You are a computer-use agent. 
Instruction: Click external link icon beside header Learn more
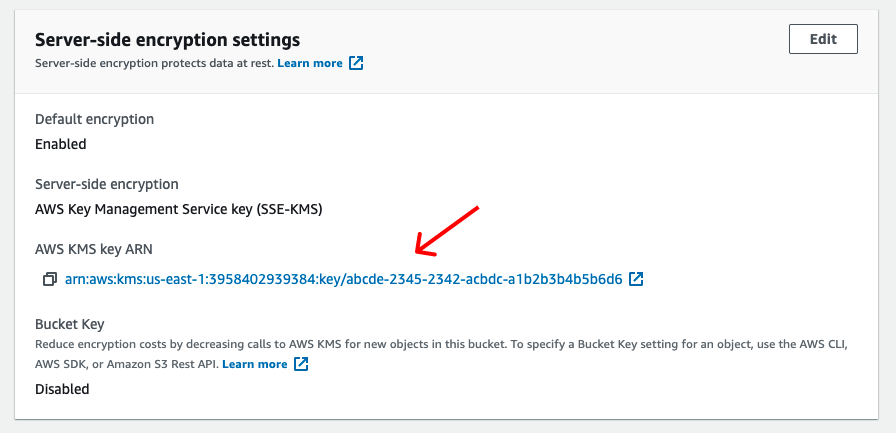coord(356,63)
